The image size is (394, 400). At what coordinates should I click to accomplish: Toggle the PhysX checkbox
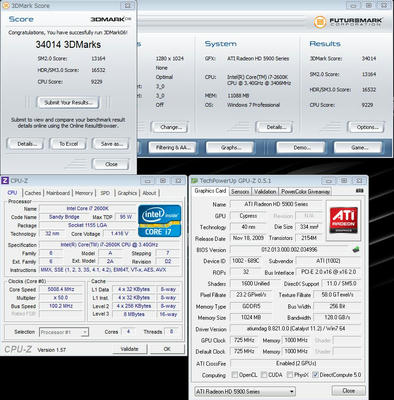tap(290, 375)
